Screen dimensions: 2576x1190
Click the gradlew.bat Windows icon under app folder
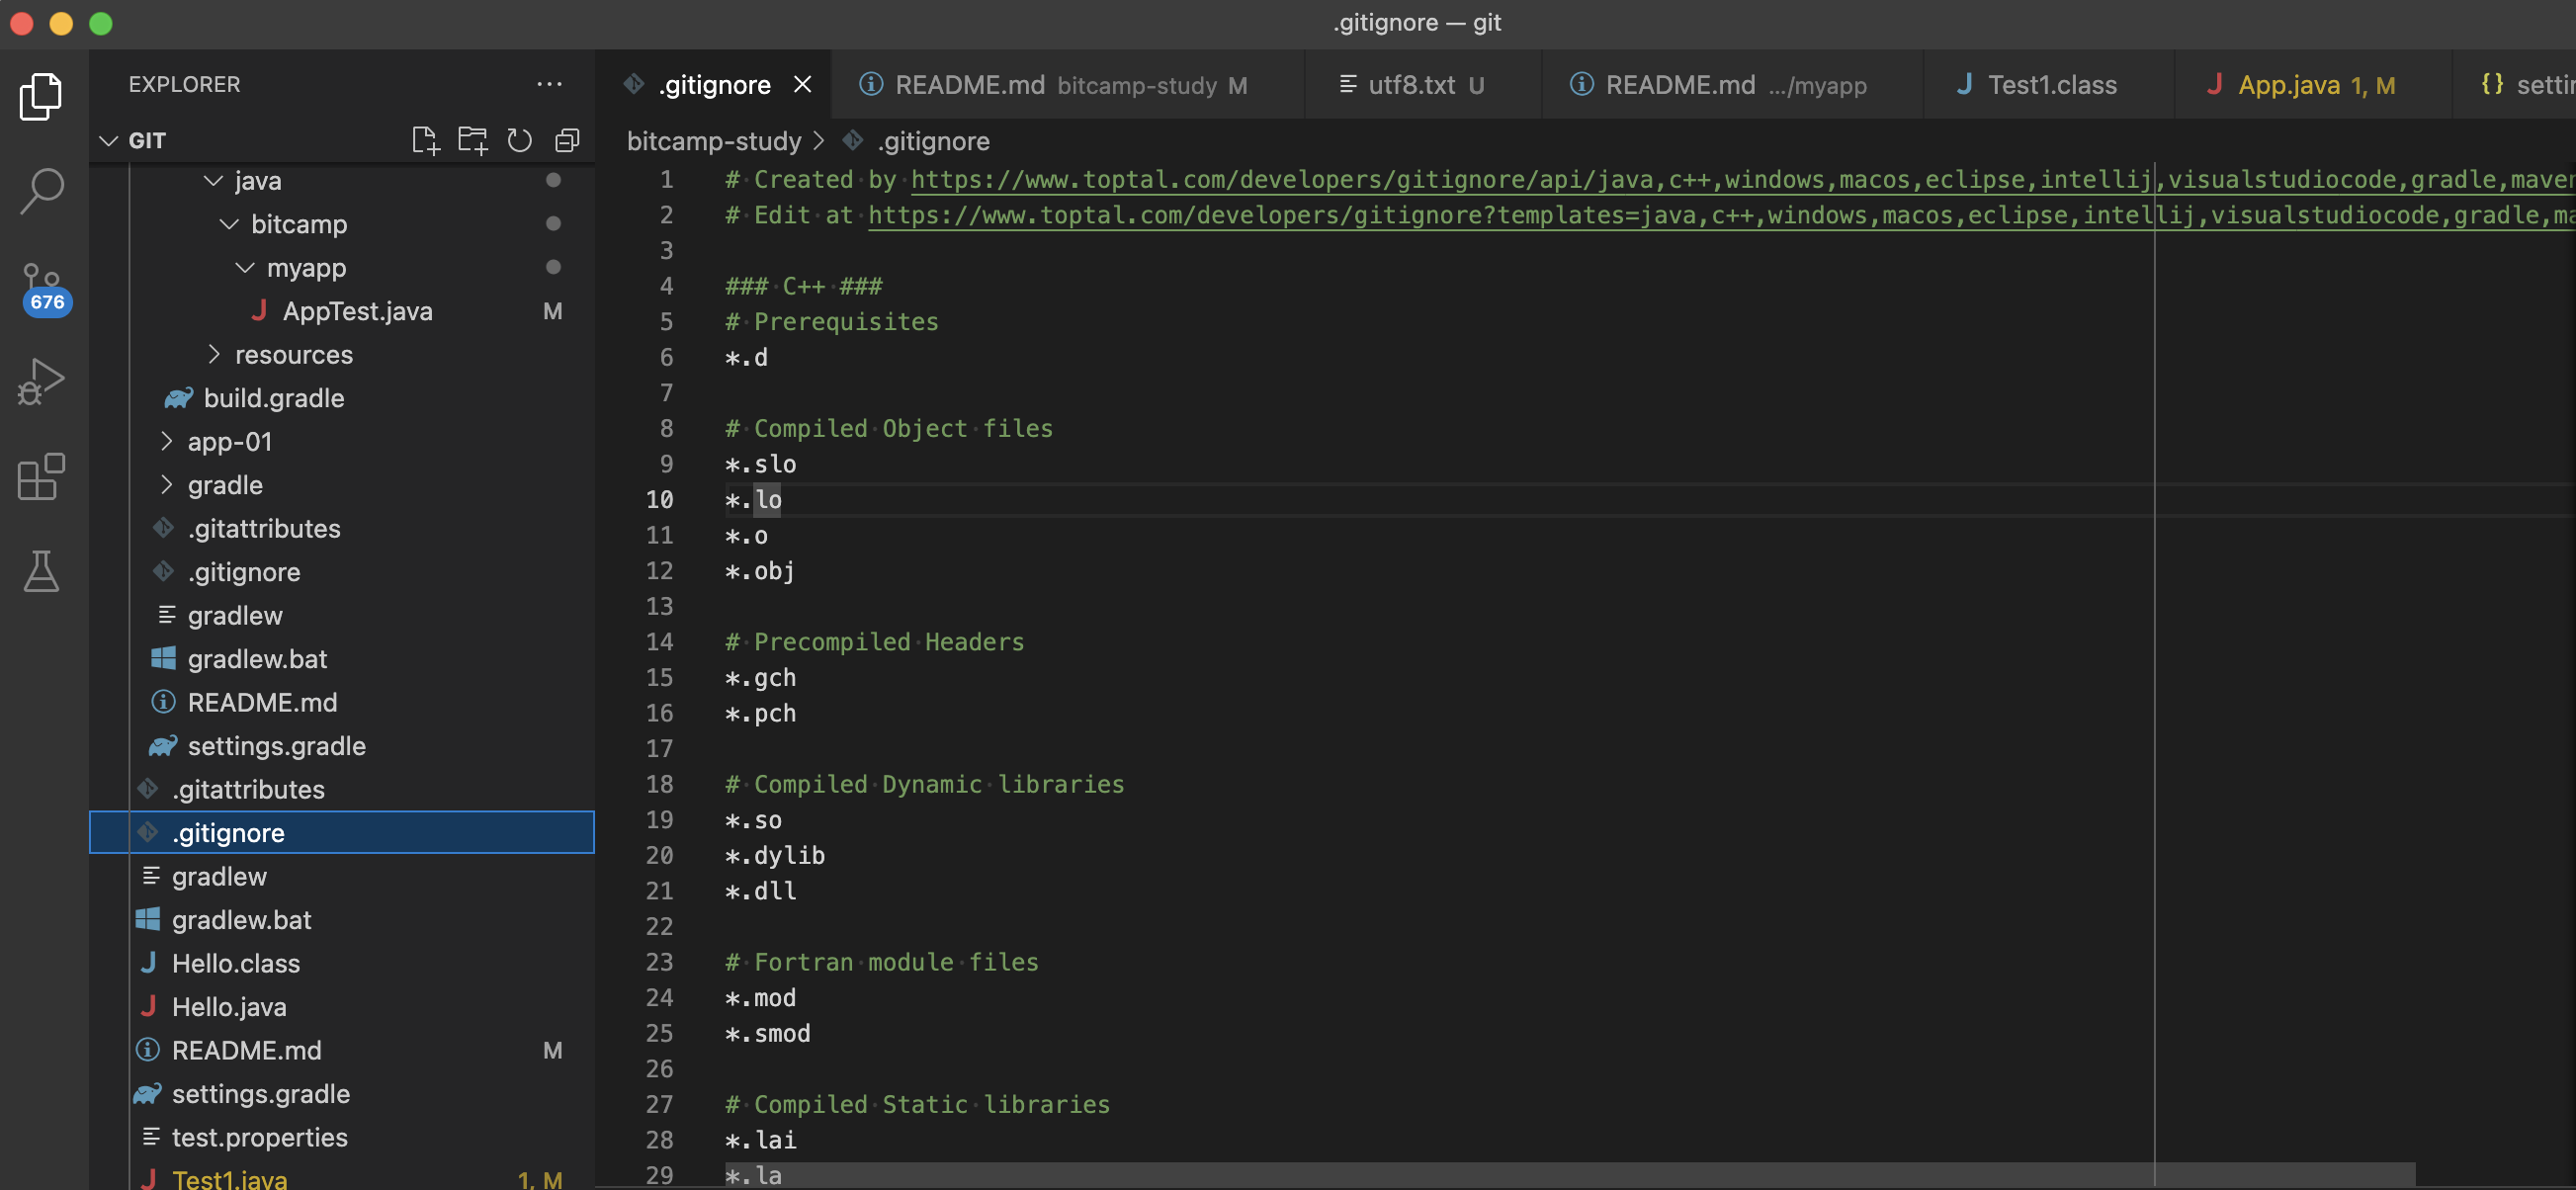[x=163, y=659]
